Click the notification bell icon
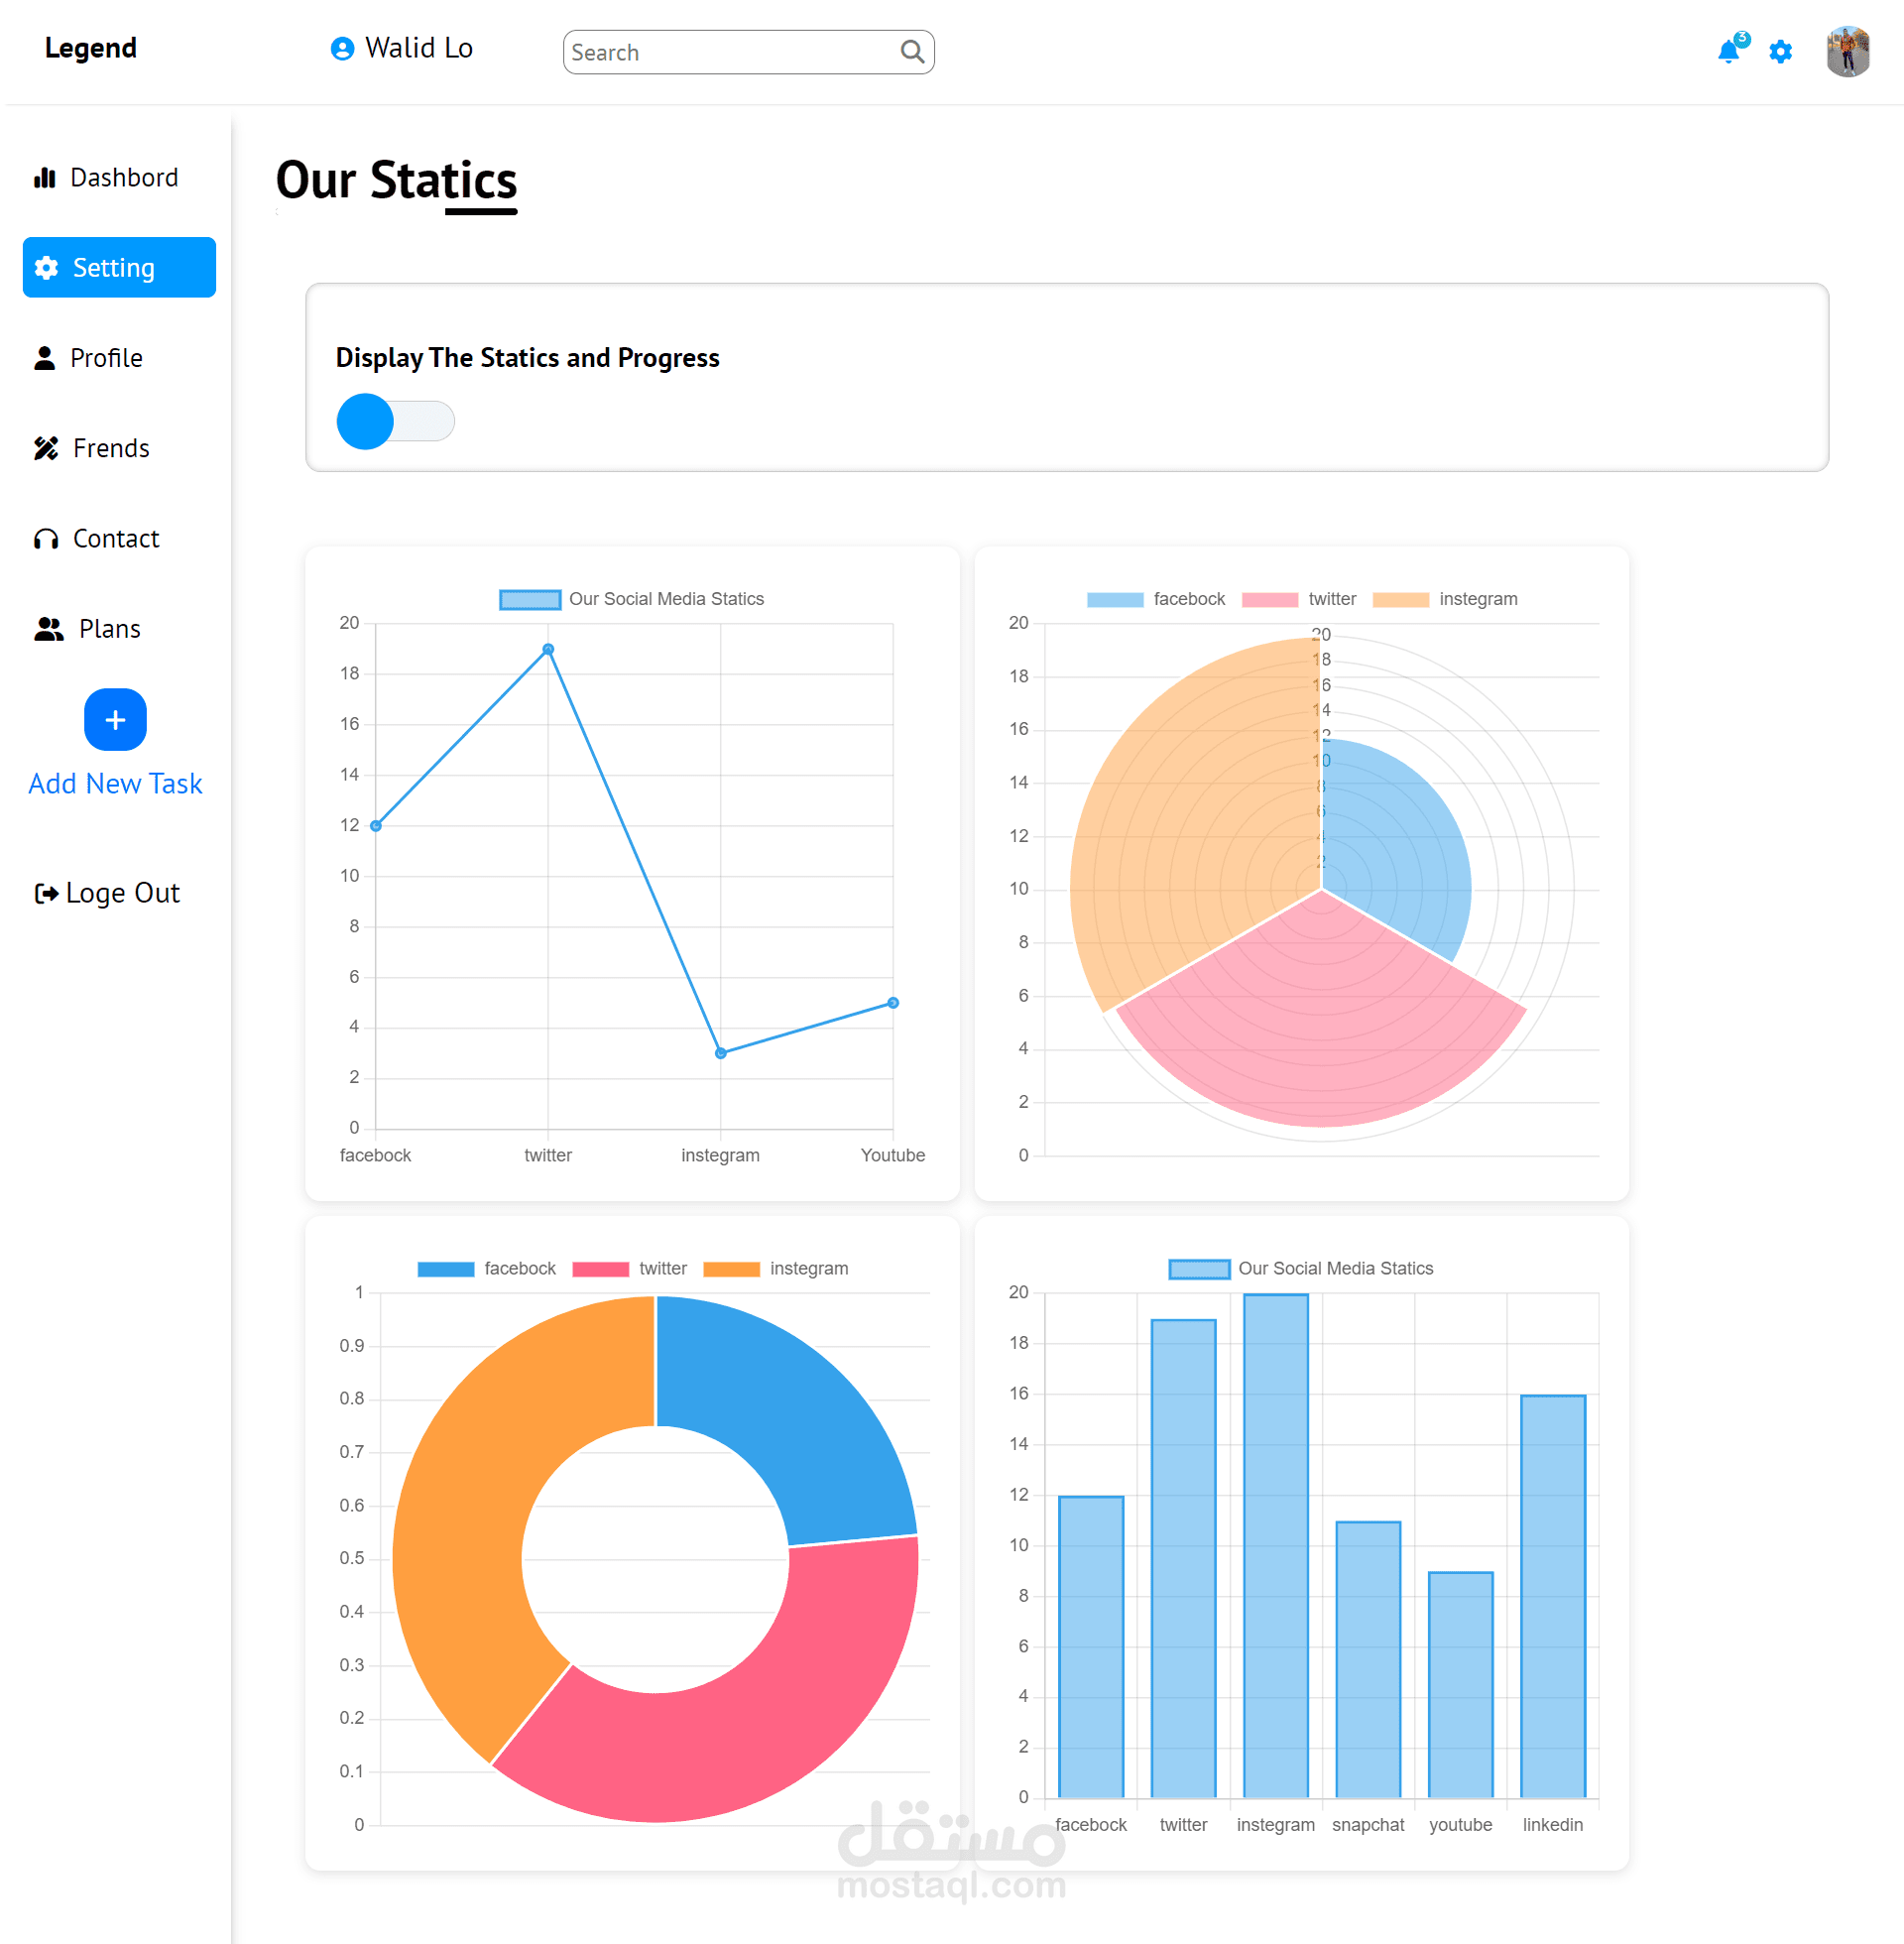 [x=1727, y=52]
